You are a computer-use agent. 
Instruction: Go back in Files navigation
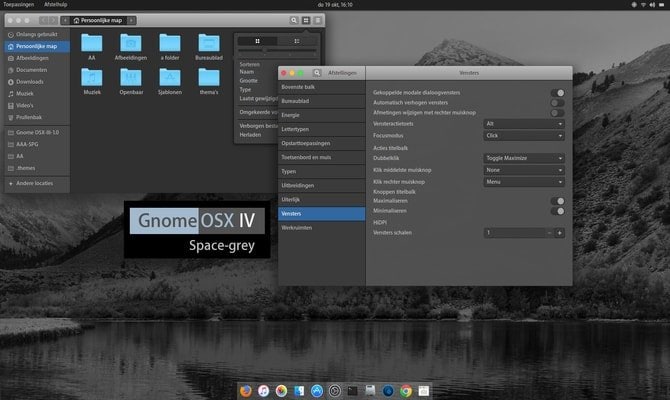[x=43, y=20]
